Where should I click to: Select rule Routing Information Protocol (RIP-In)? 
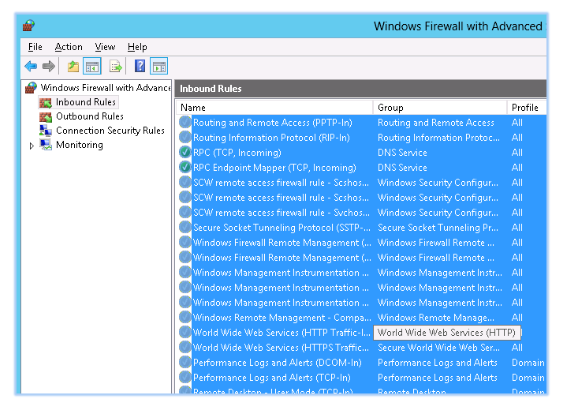[x=271, y=138]
